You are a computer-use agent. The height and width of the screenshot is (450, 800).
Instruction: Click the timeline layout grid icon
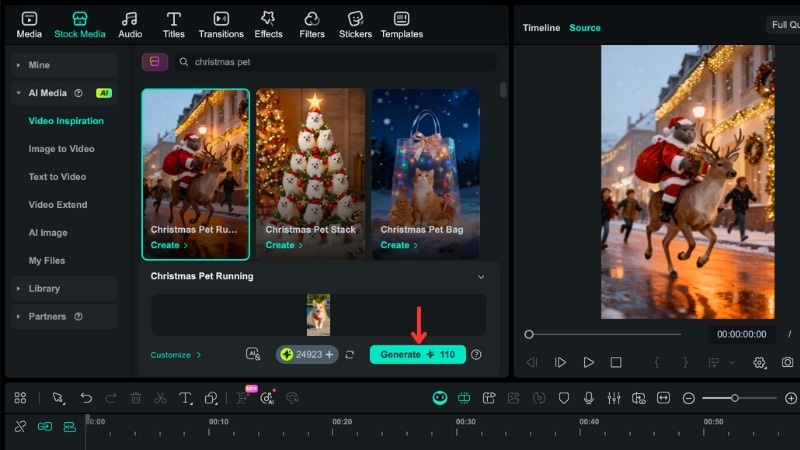coord(20,398)
